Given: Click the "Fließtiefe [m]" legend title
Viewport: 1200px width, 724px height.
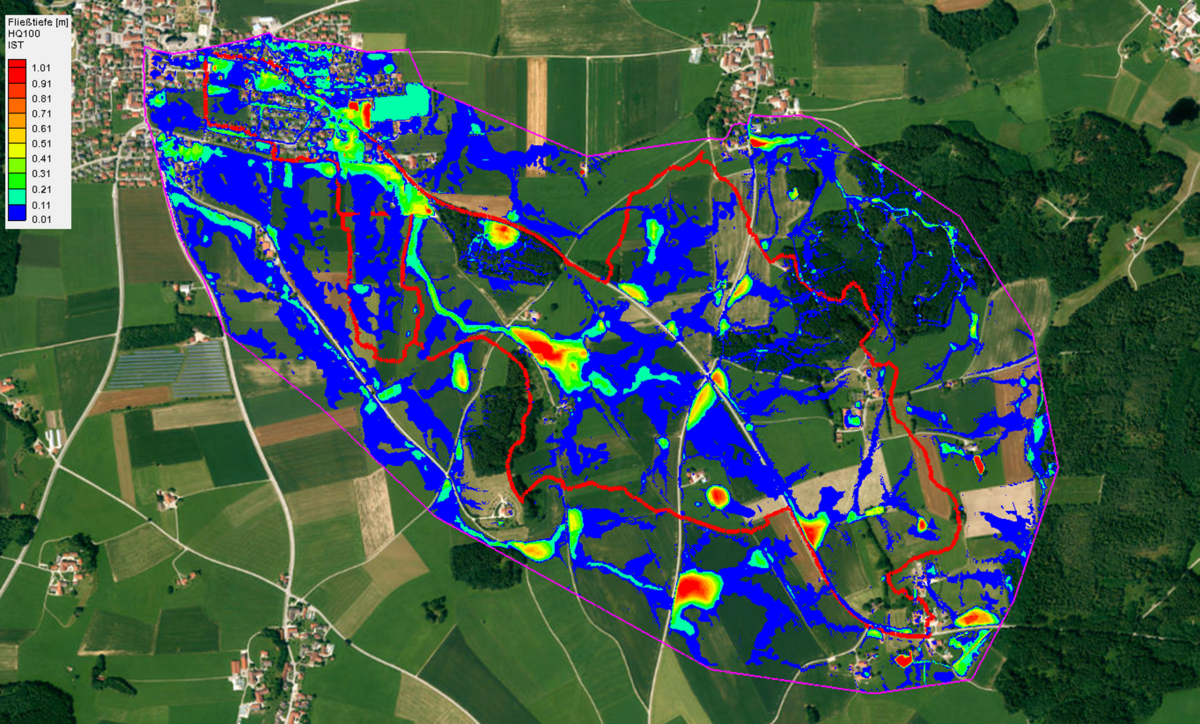Looking at the screenshot, I should (x=36, y=21).
